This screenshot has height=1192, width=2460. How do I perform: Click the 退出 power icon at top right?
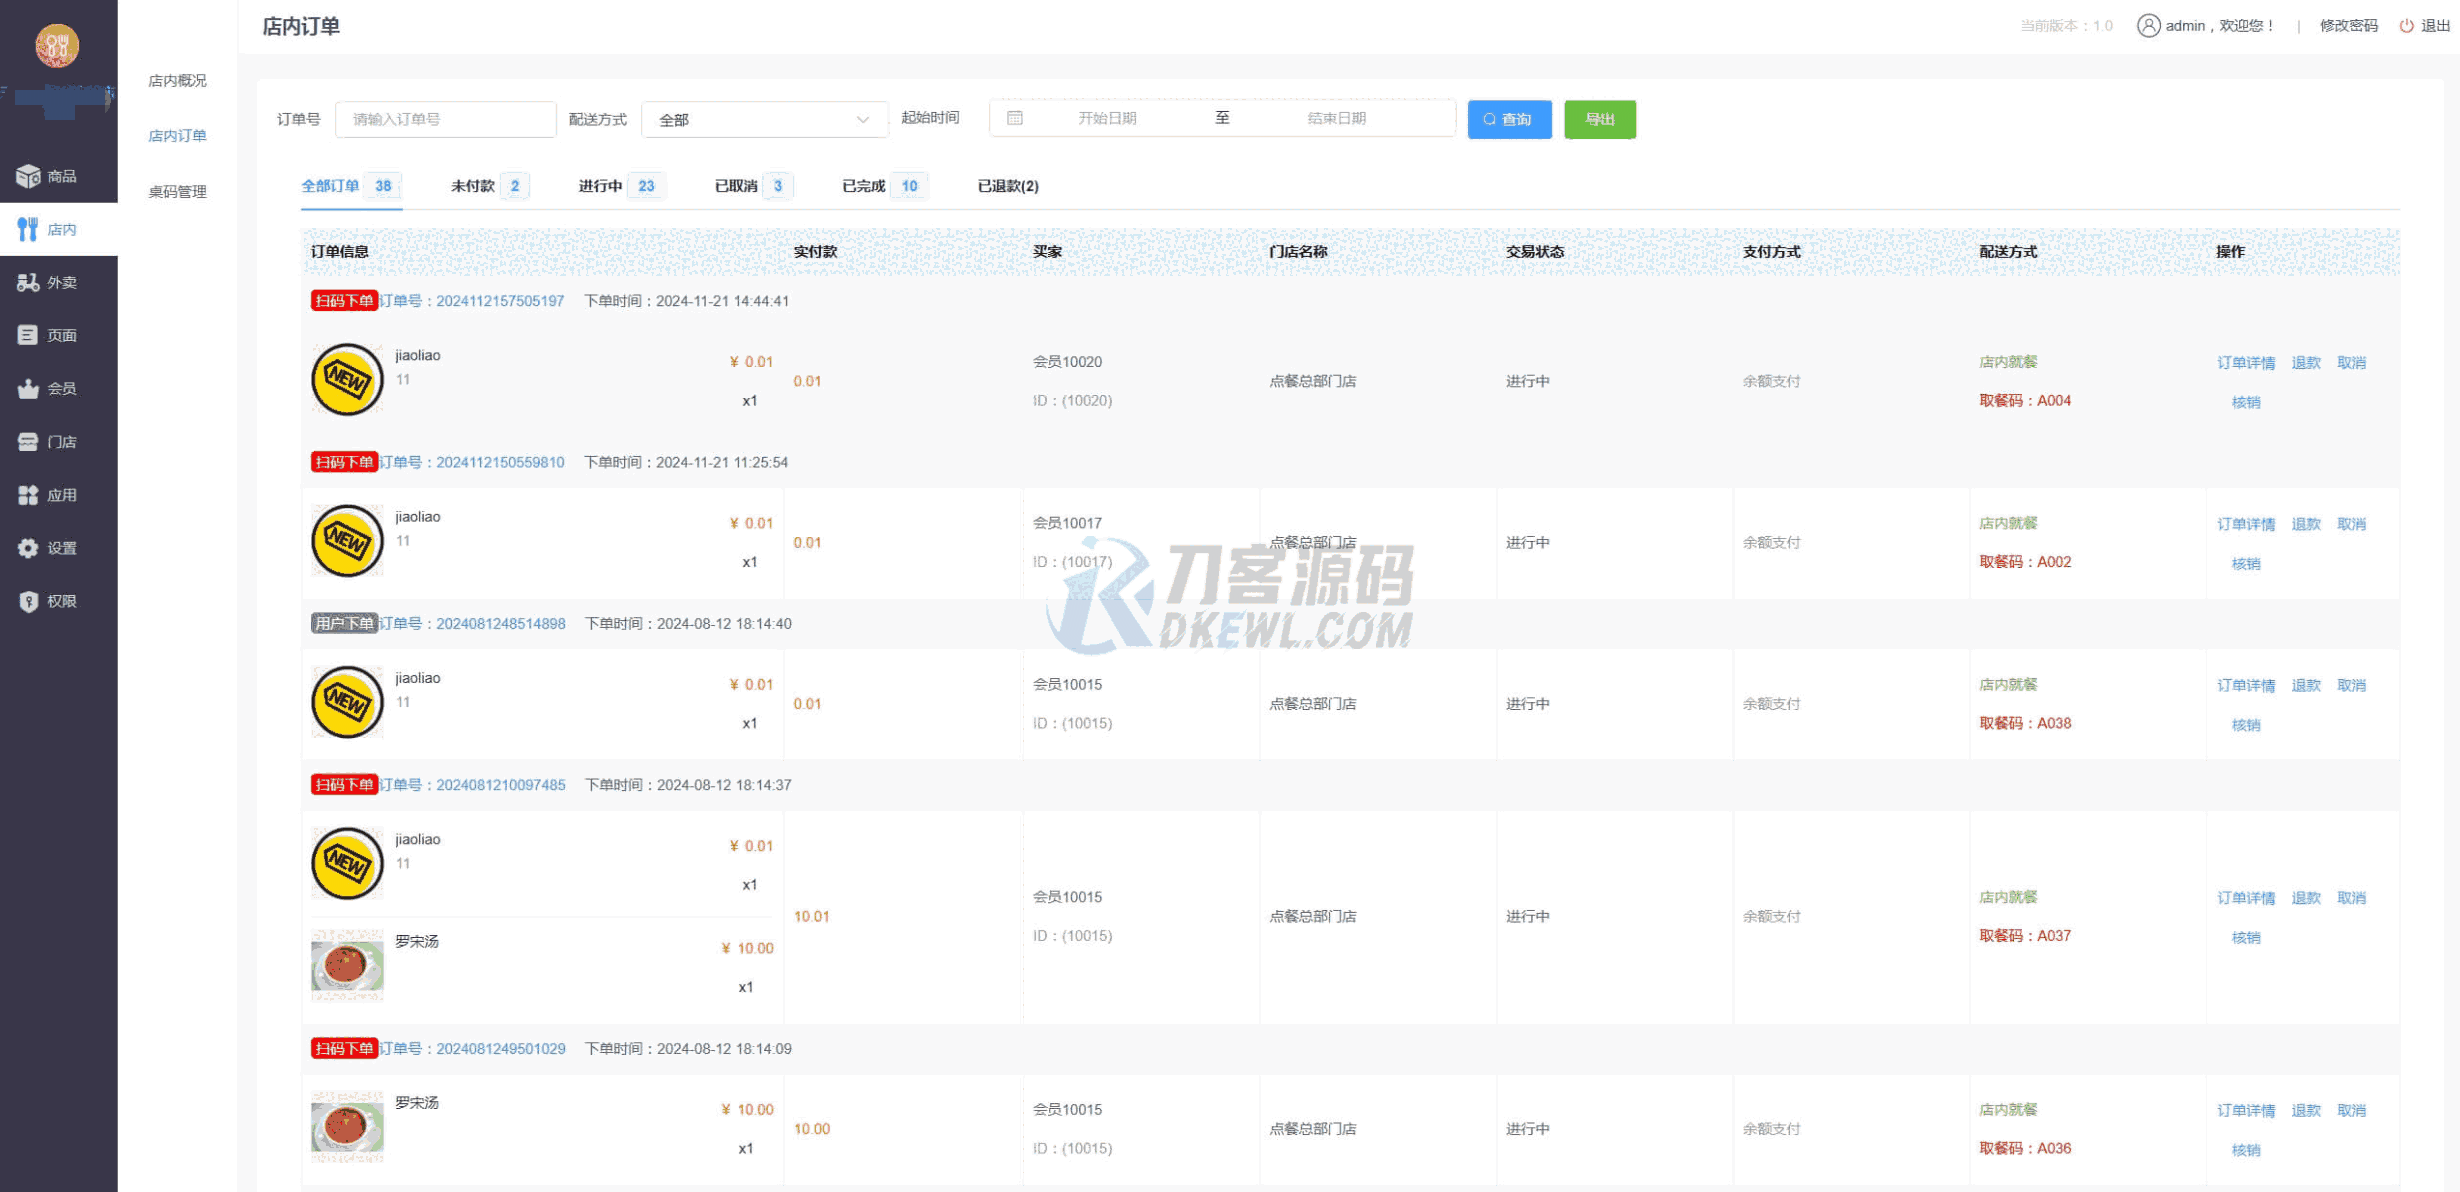pos(2406,26)
